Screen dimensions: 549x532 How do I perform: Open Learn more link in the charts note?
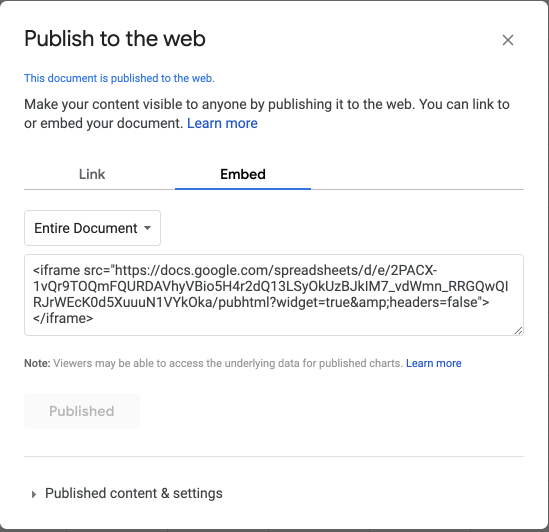(433, 363)
